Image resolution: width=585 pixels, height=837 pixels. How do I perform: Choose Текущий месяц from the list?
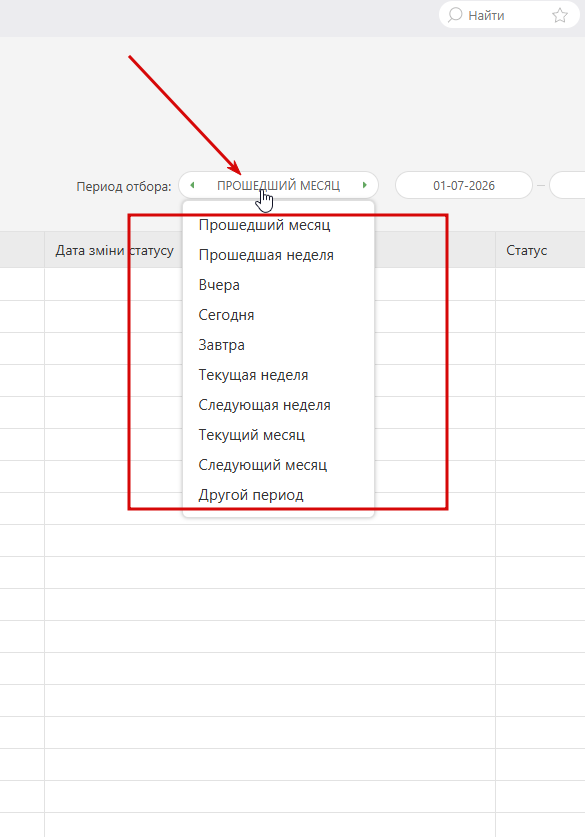click(251, 435)
